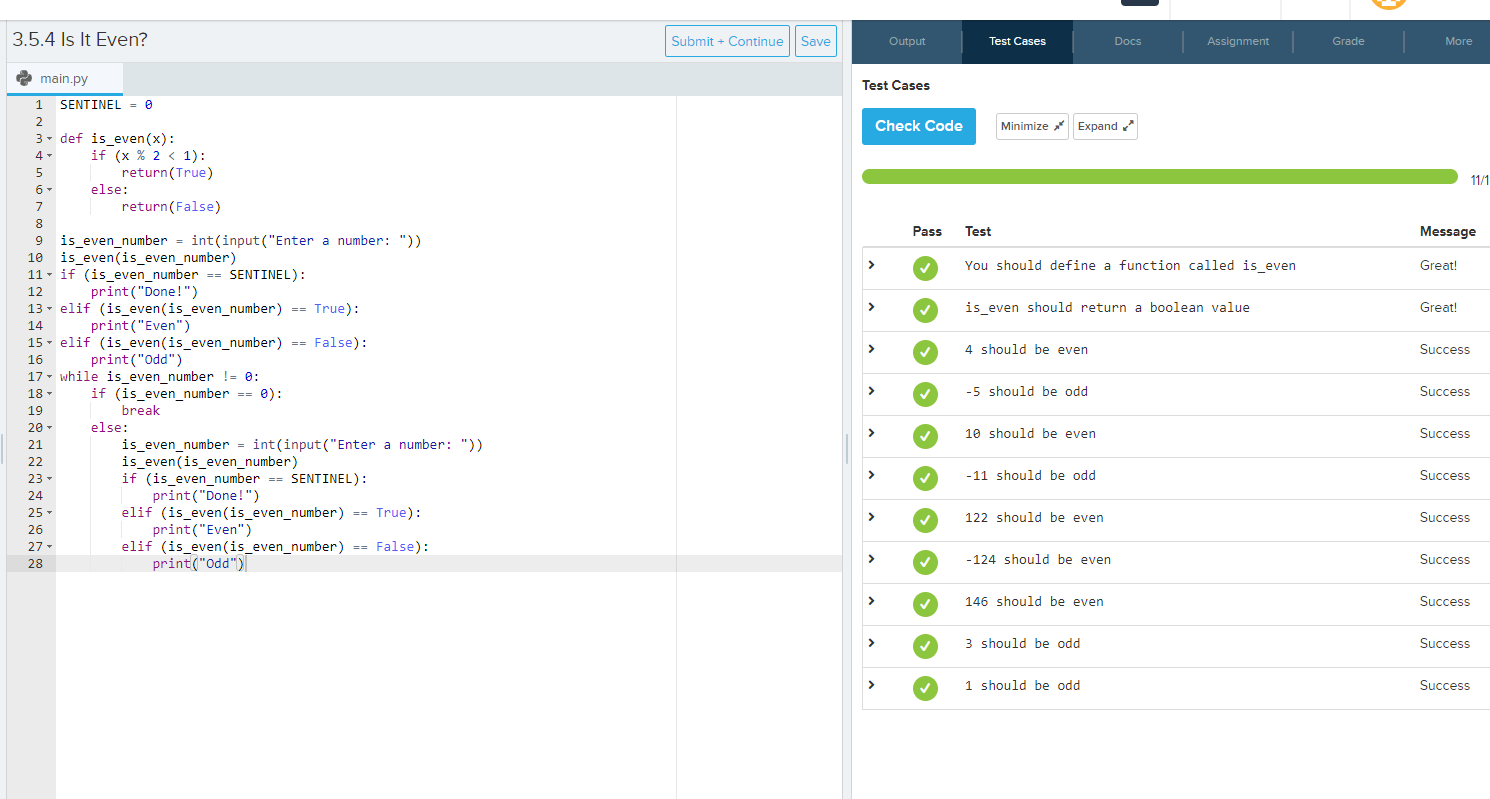Viewport: 1490px width, 799px height.
Task: Expand the '146 should be even' test row
Action: 871,601
